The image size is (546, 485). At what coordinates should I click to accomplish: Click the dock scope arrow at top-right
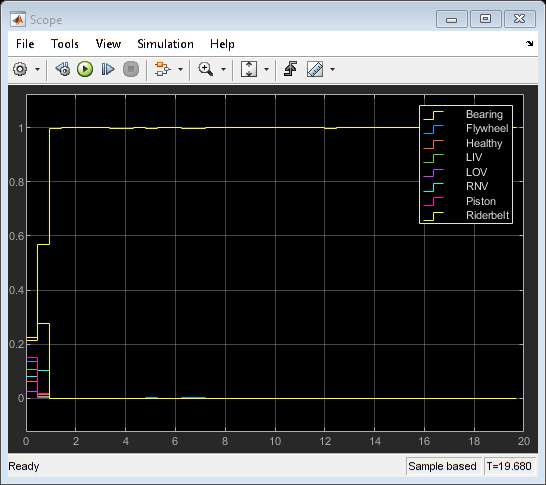pos(529,44)
